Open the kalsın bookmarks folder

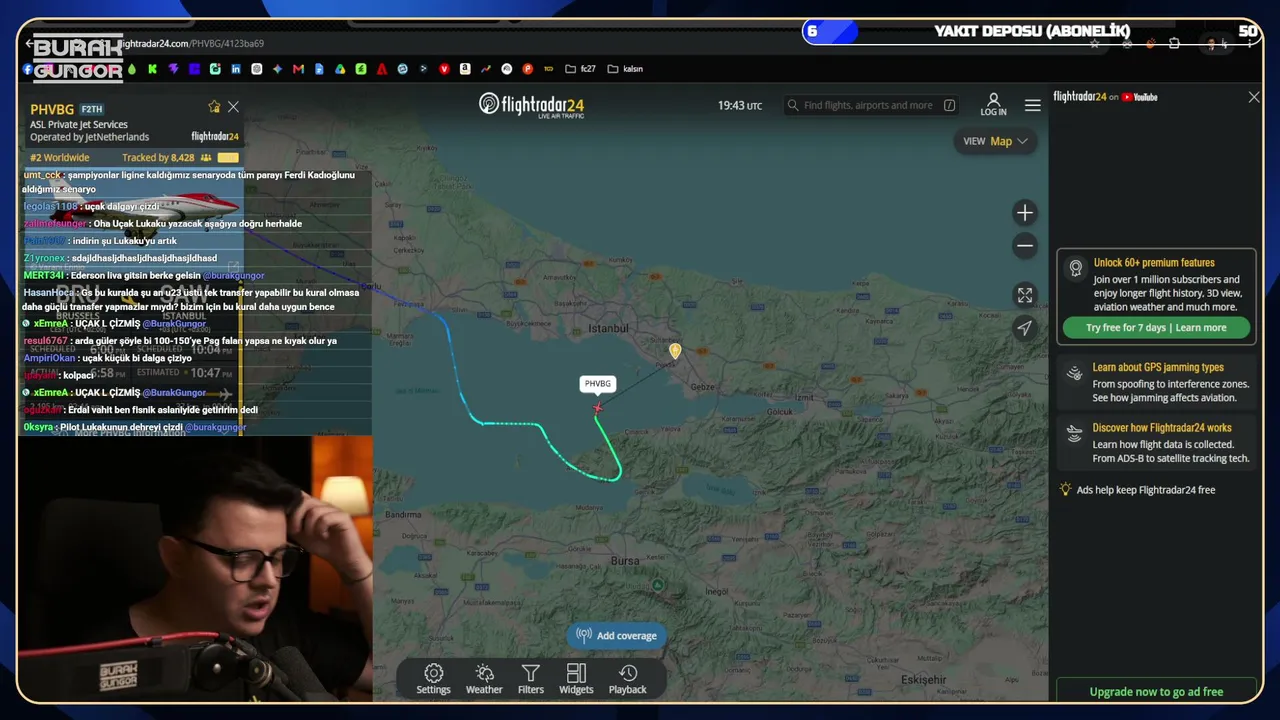(x=625, y=69)
